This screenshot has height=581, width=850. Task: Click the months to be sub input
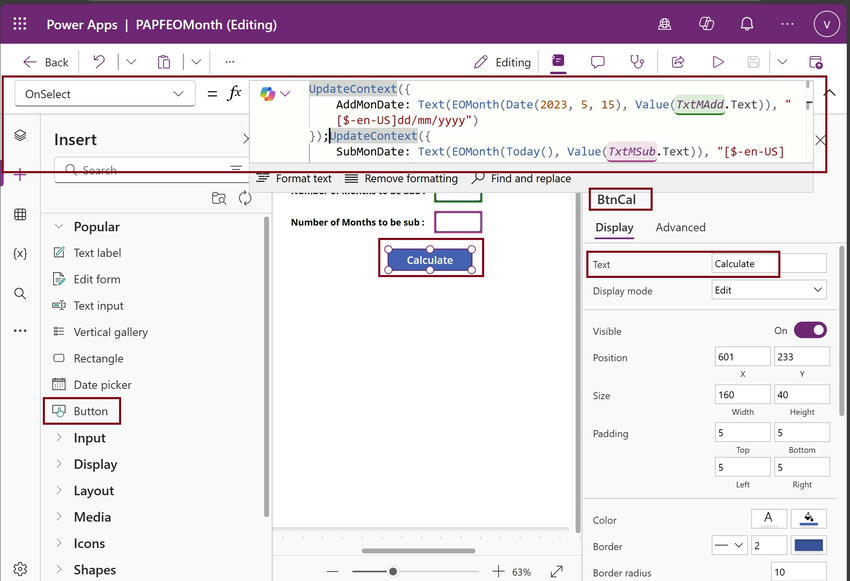458,222
